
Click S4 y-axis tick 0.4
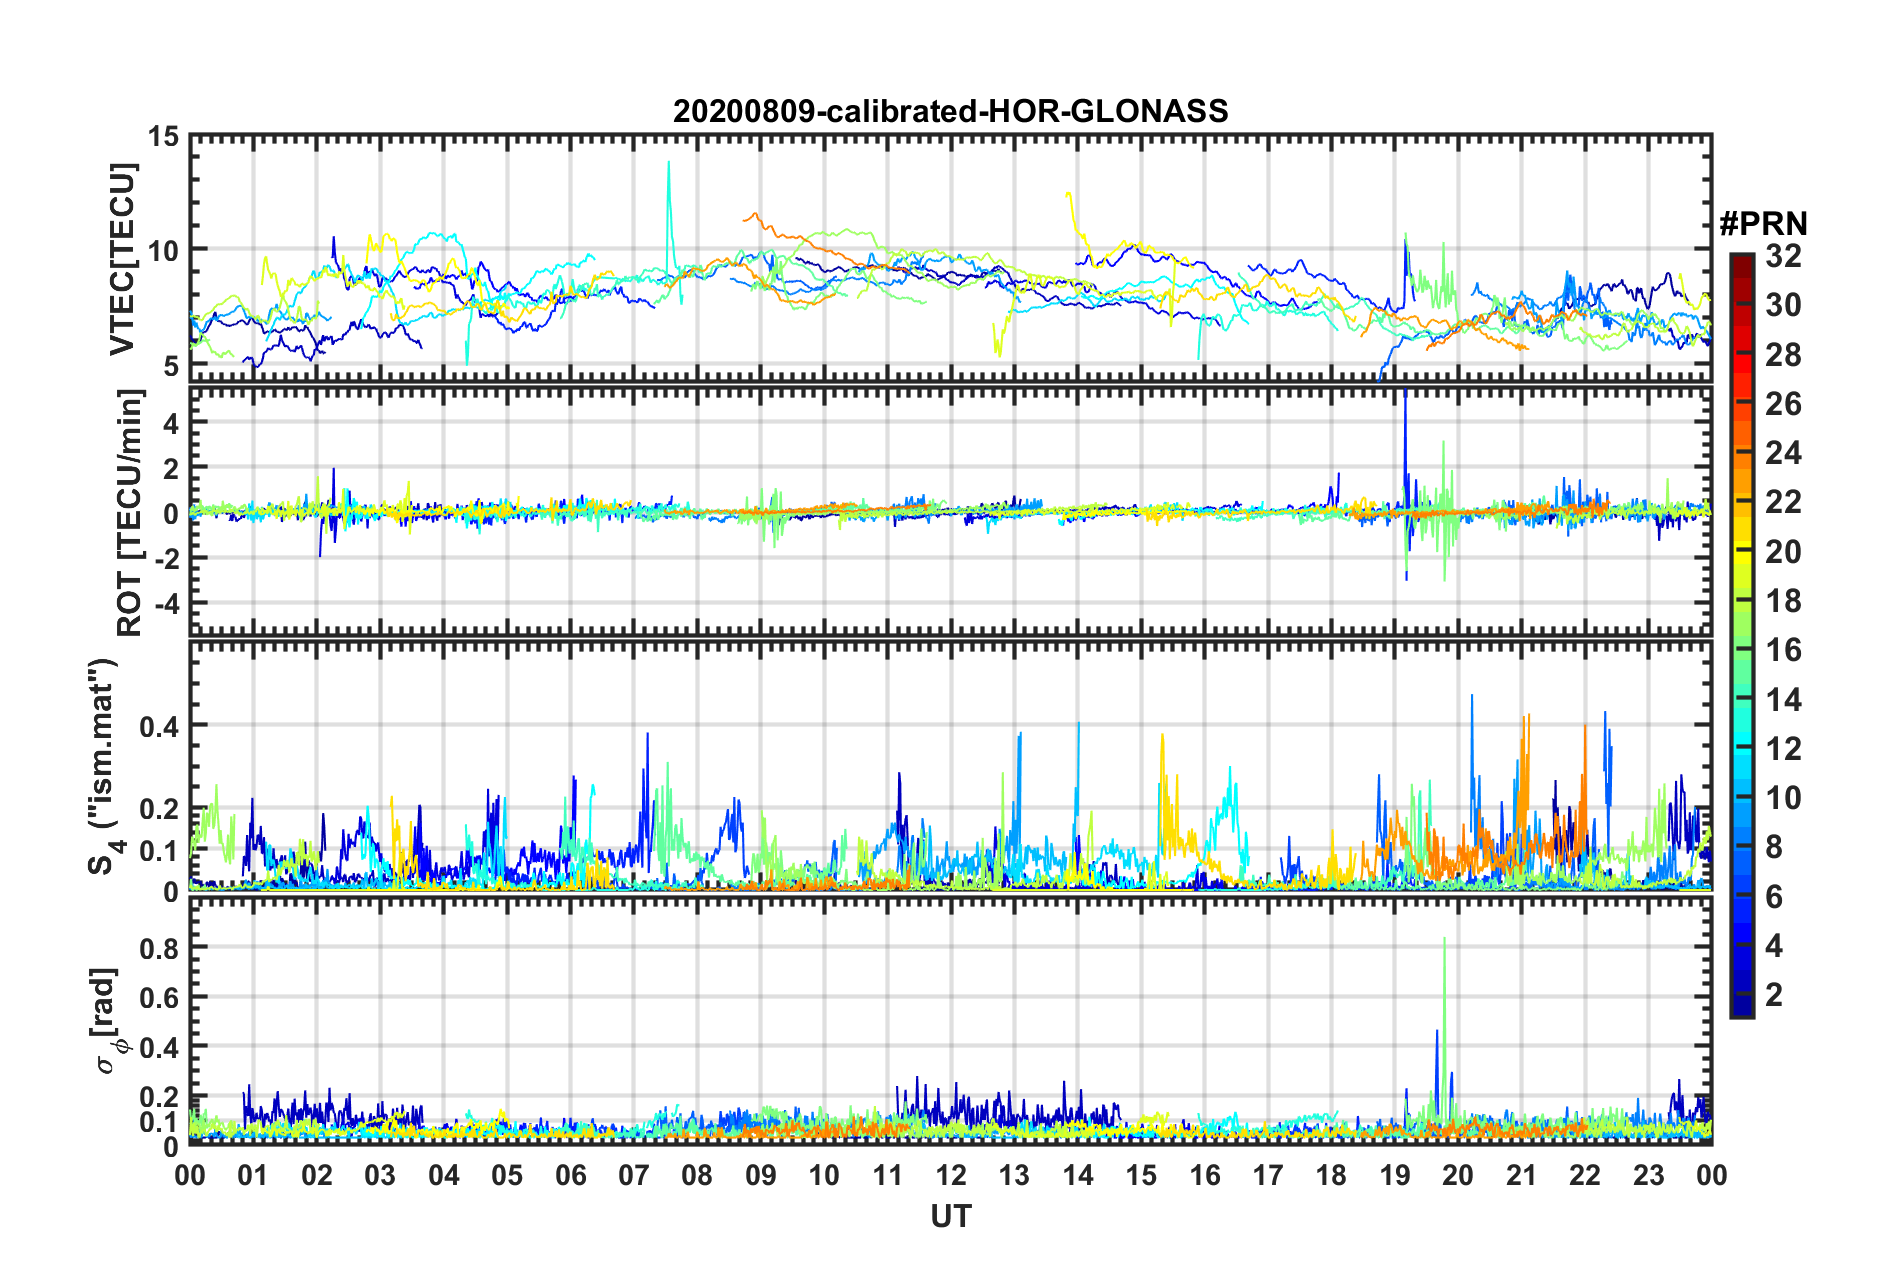pos(160,726)
